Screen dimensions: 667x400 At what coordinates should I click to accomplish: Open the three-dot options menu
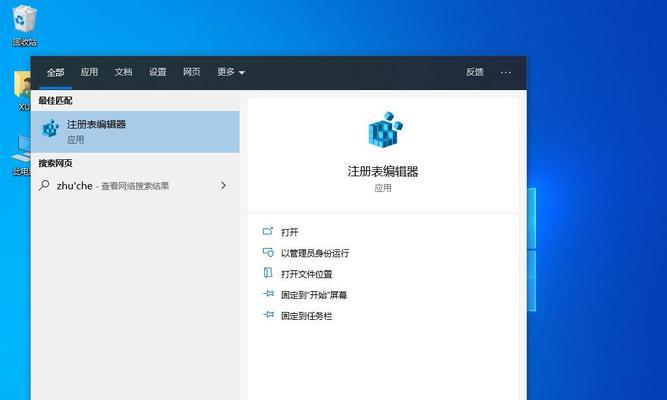coord(505,72)
